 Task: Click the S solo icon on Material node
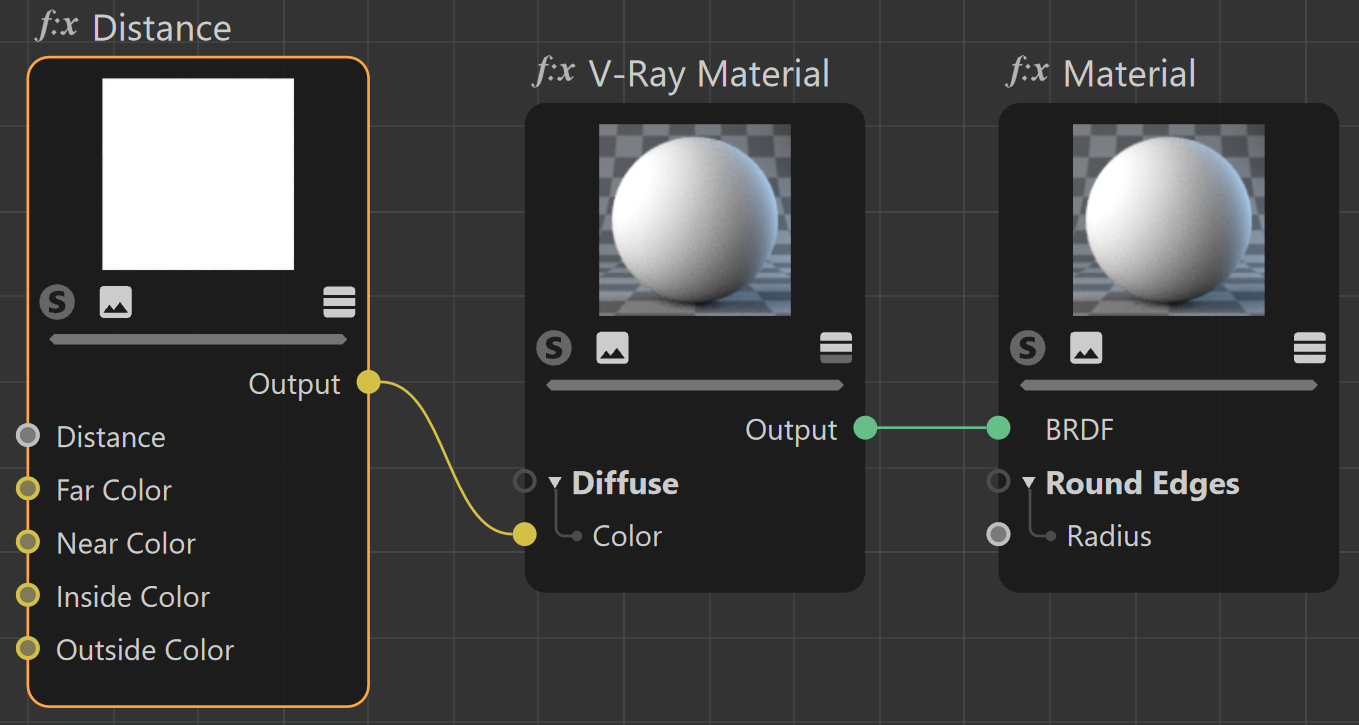(1027, 347)
